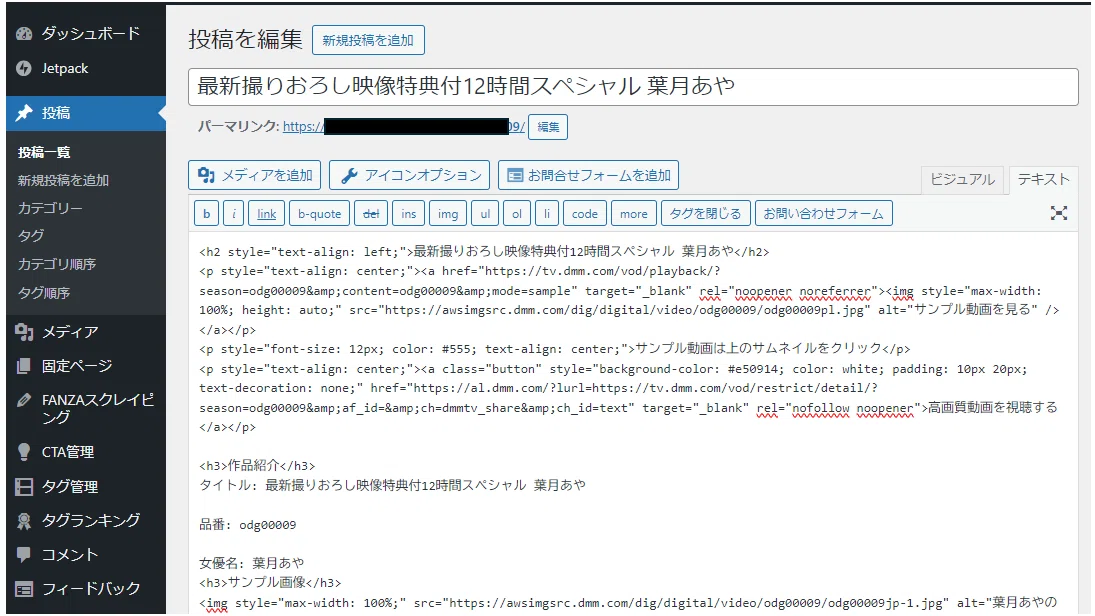The height and width of the screenshot is (616, 1095).
Task: Insert deleted text tag with del
Action: pos(371,214)
